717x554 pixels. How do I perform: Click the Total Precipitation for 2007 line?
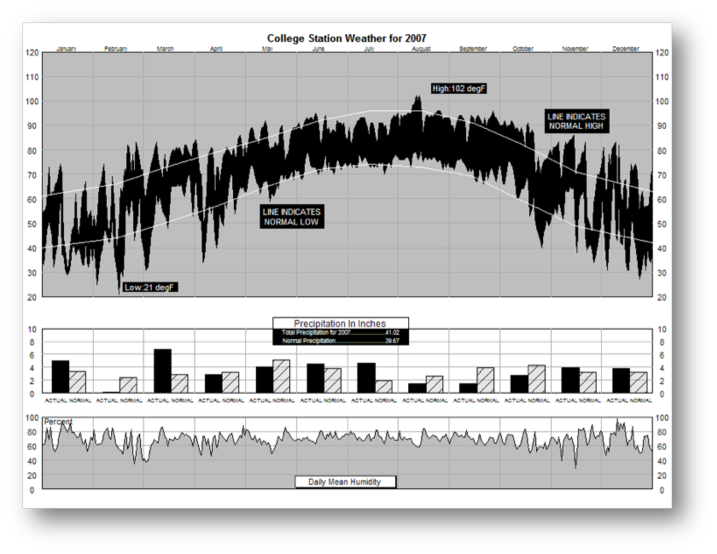click(341, 332)
